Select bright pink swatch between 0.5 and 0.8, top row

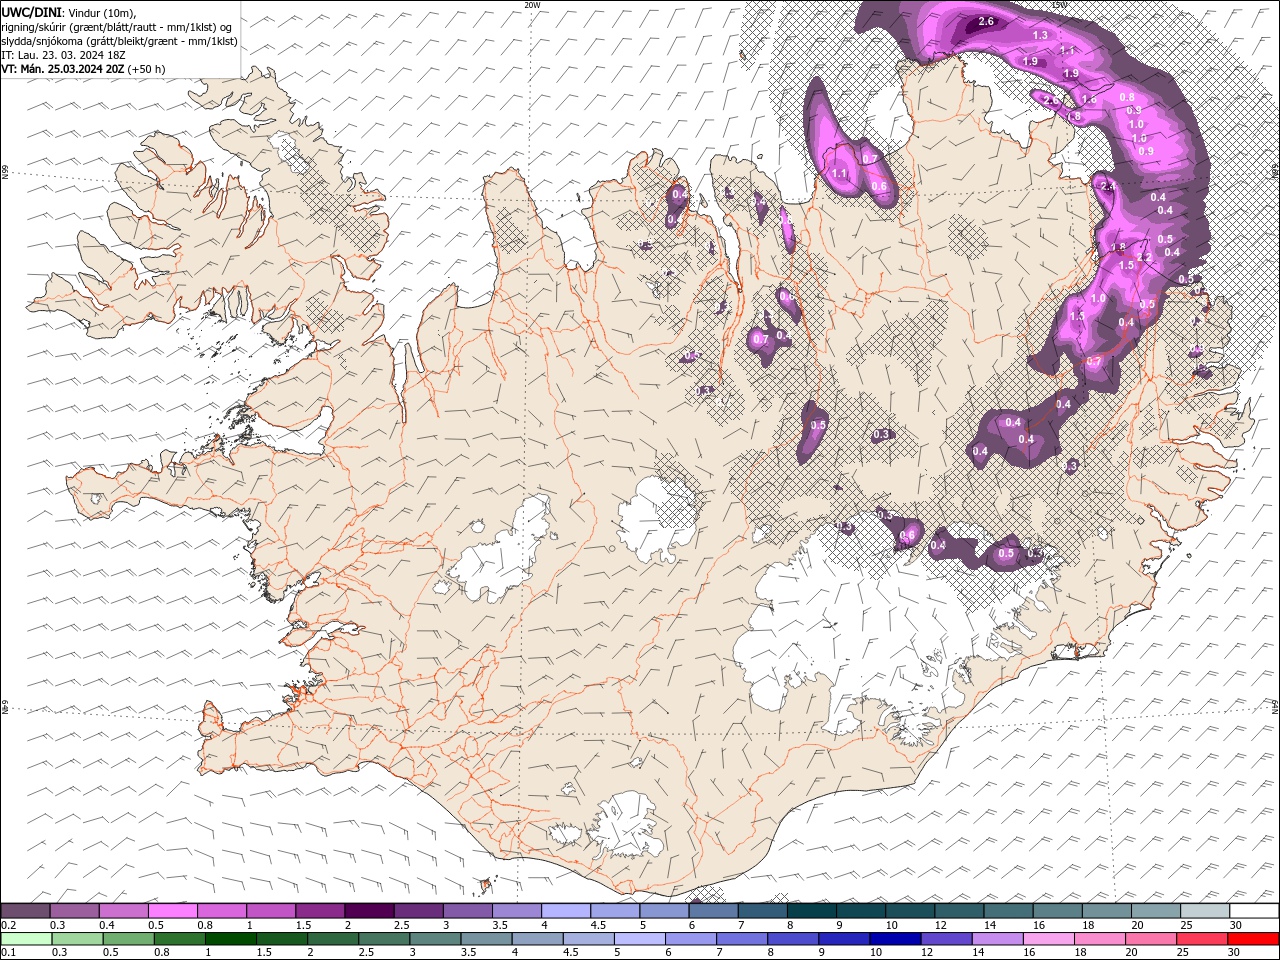[172, 911]
